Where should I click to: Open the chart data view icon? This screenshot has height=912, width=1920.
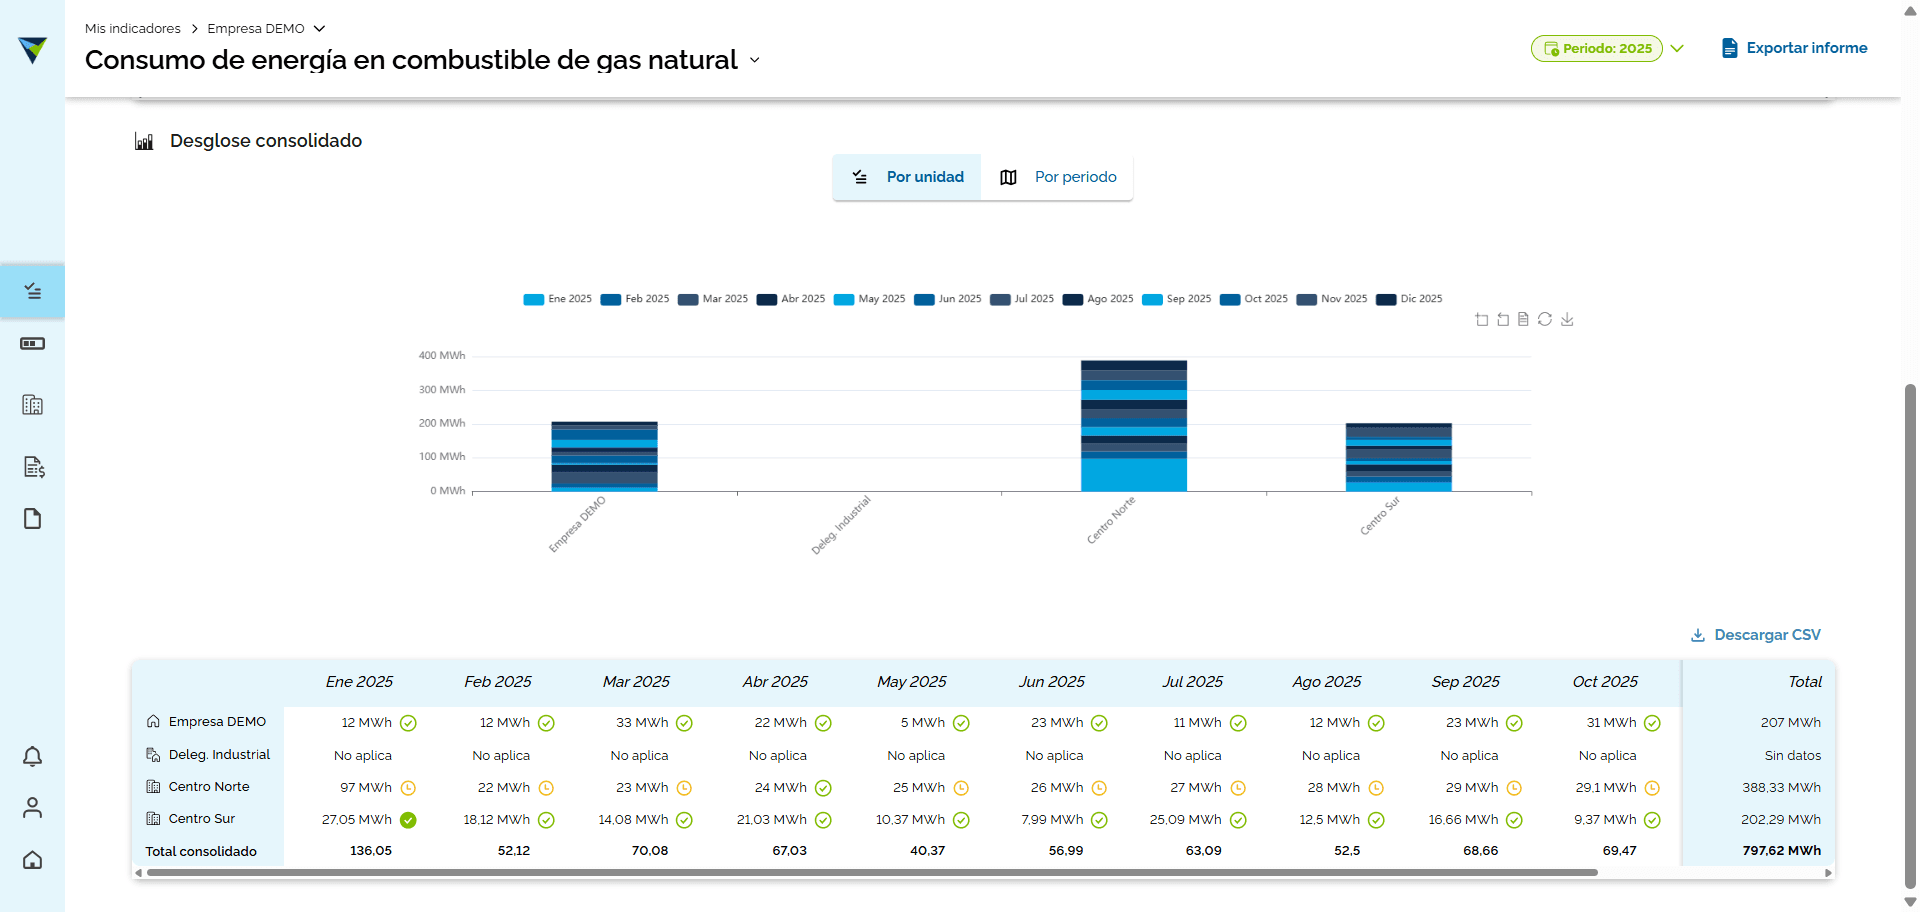pyautogui.click(x=1523, y=319)
